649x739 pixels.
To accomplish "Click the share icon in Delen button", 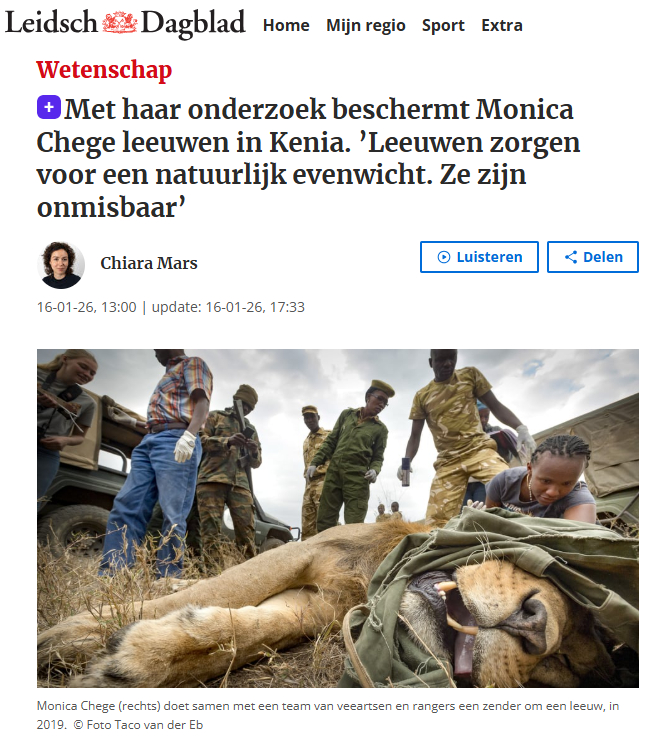I will [571, 257].
